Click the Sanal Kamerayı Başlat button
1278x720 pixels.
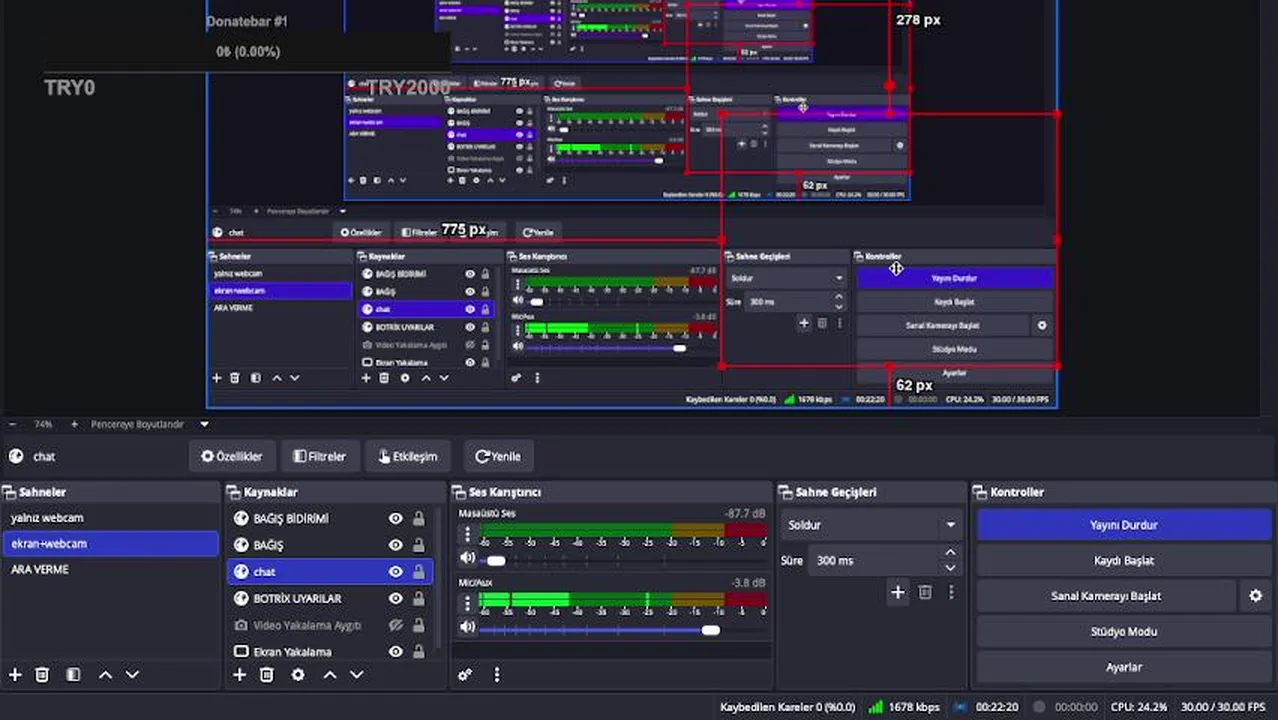coord(1106,596)
